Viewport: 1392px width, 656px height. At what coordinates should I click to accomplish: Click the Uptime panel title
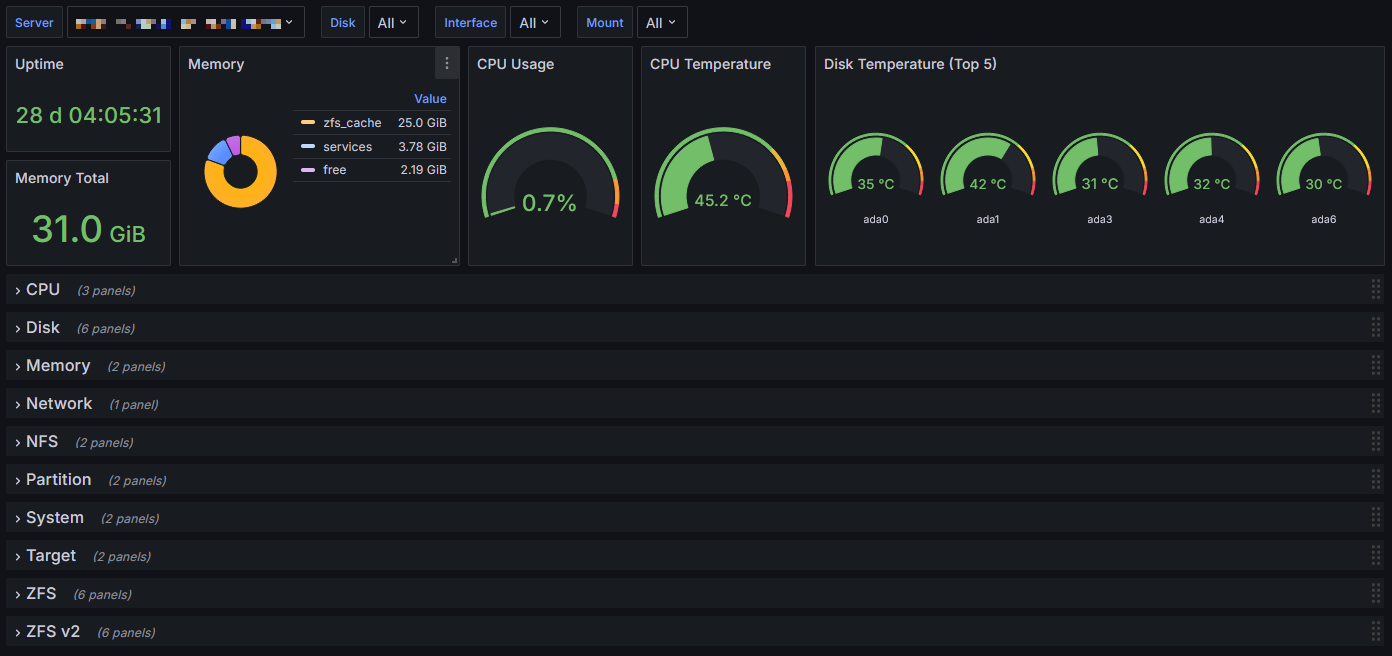(x=39, y=64)
